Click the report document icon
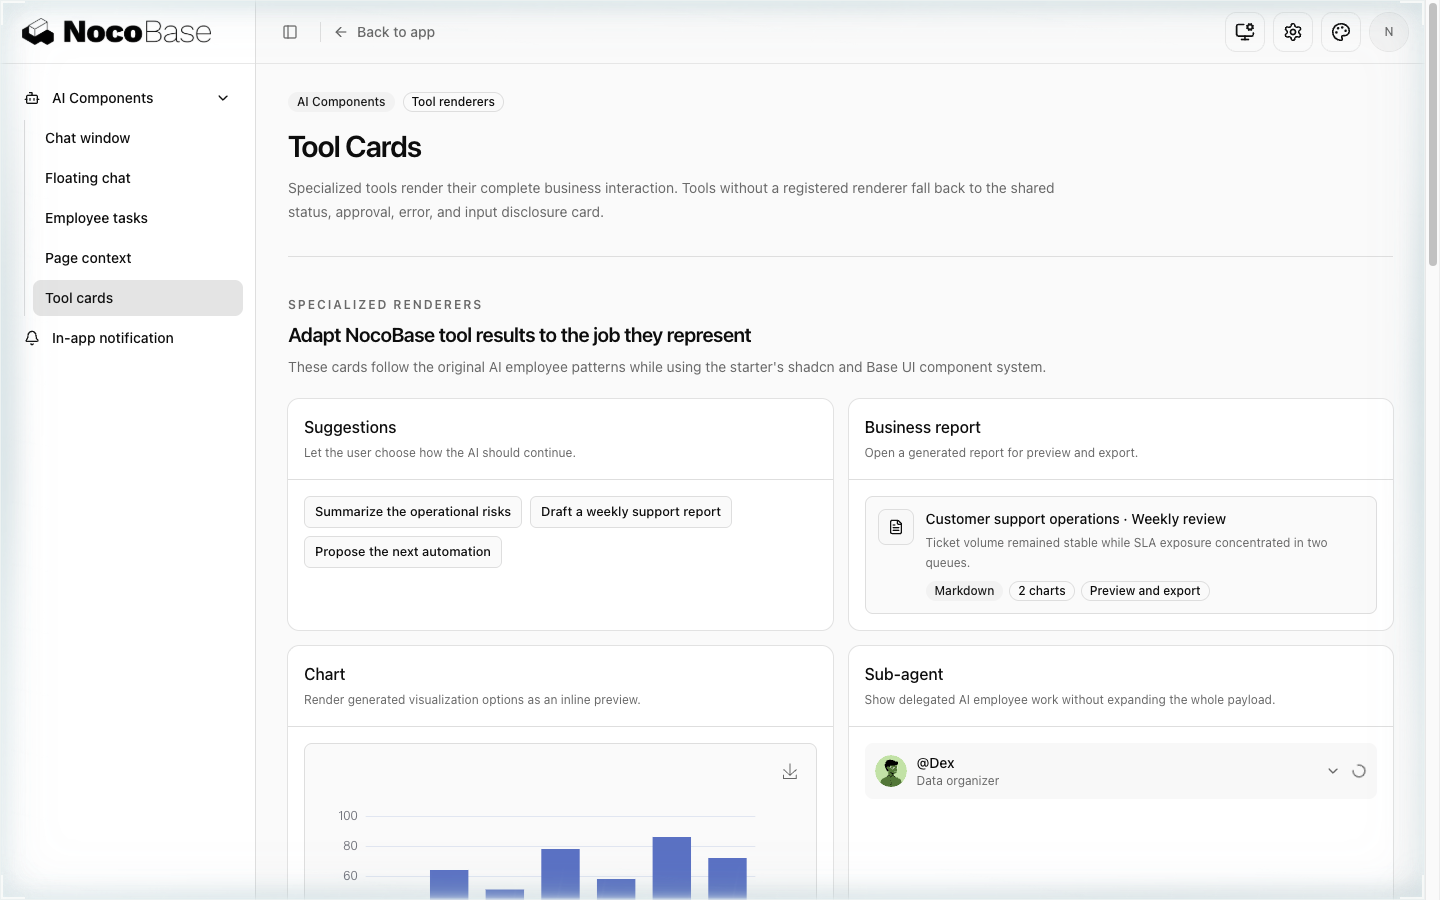 pyautogui.click(x=896, y=527)
